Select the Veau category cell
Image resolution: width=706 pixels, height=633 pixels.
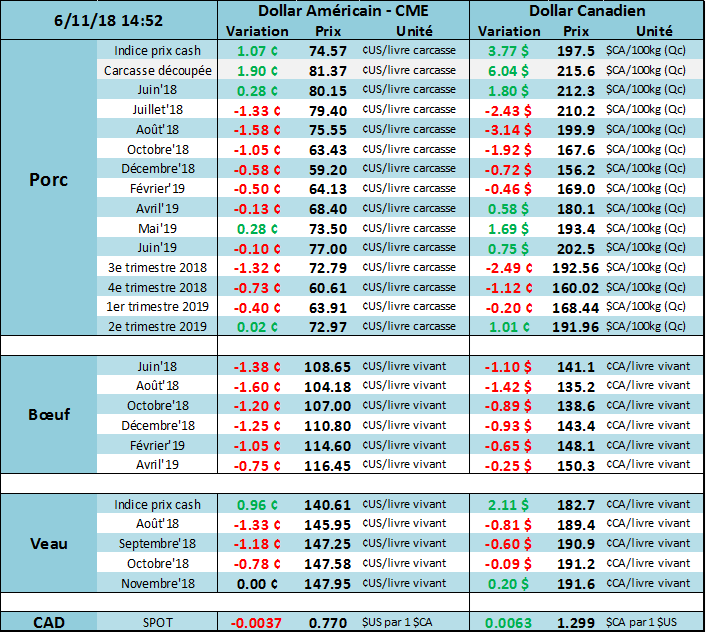50,543
